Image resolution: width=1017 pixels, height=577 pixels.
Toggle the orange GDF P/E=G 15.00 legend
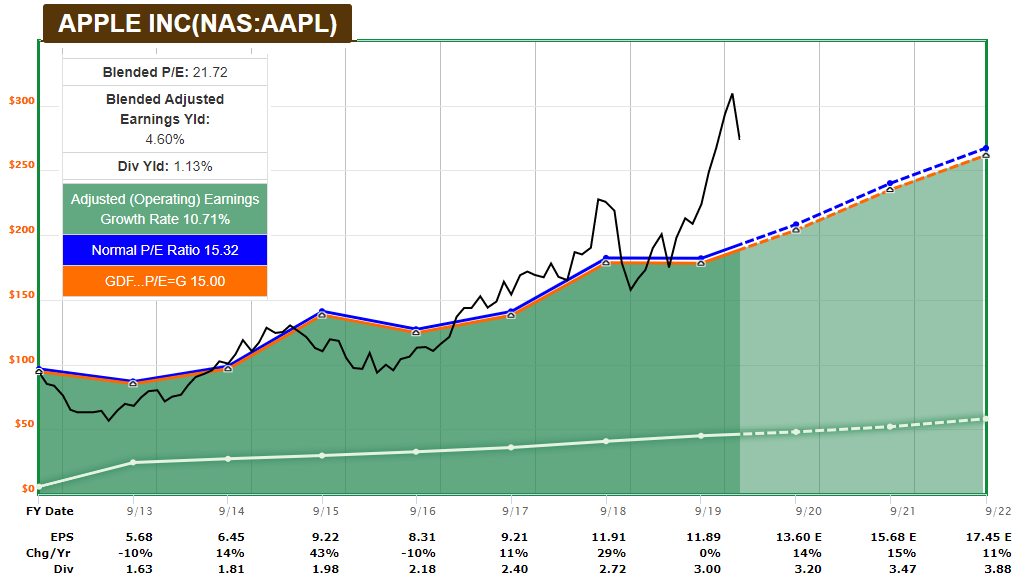tap(165, 281)
